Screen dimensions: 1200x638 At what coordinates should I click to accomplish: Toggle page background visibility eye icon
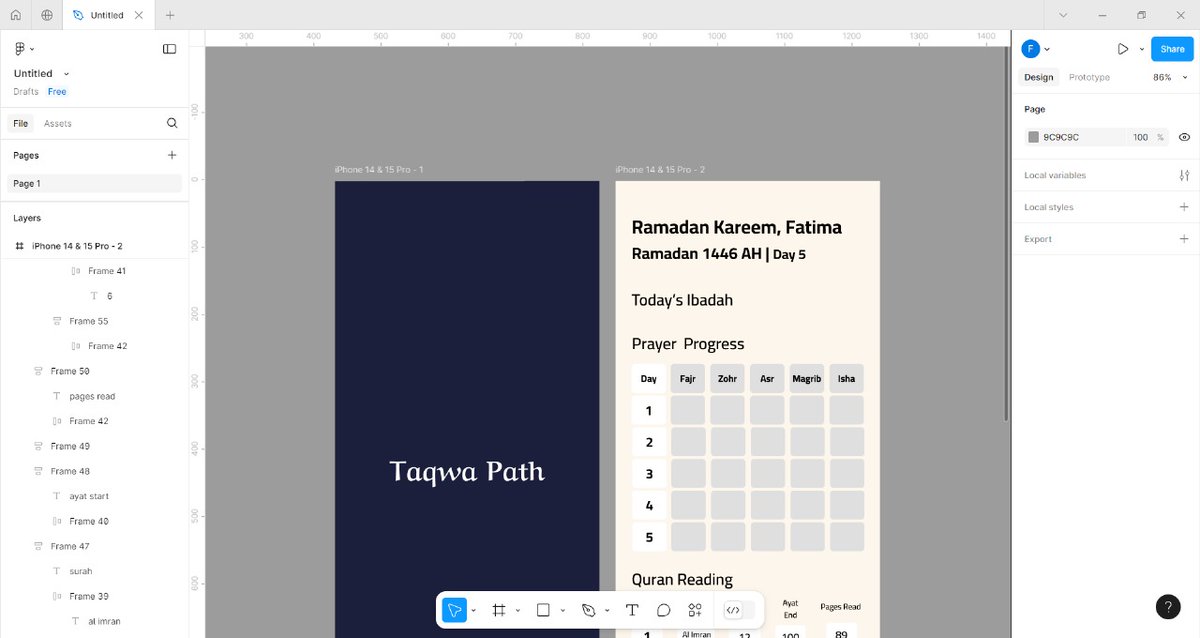coord(1184,137)
